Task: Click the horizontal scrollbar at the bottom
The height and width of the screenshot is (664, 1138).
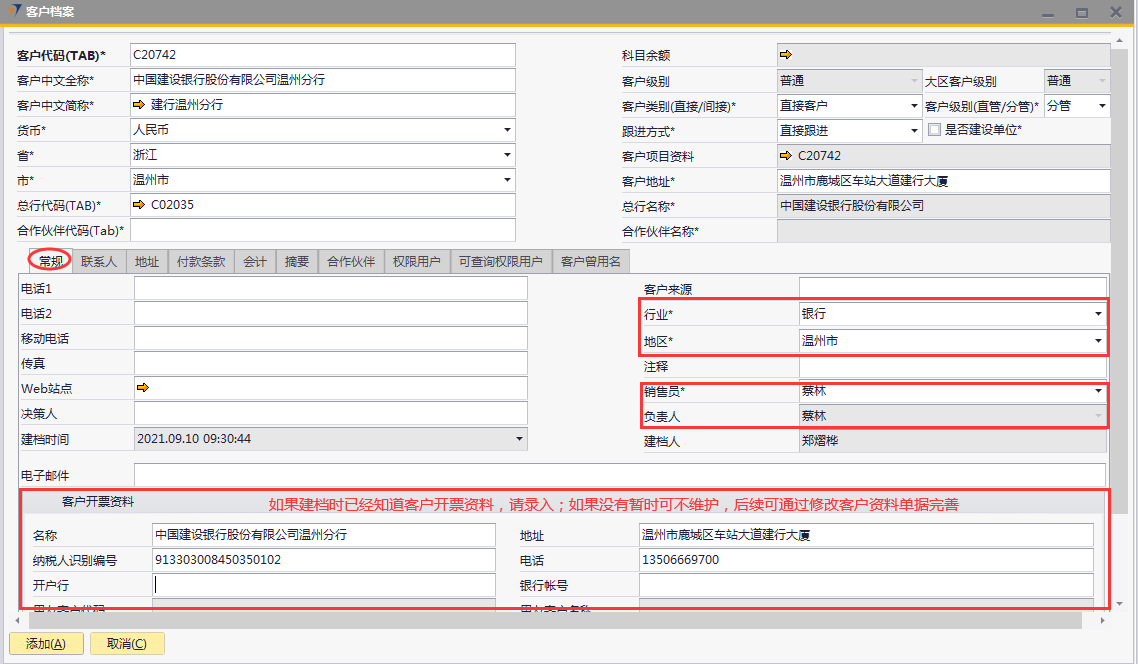Action: click(550, 621)
